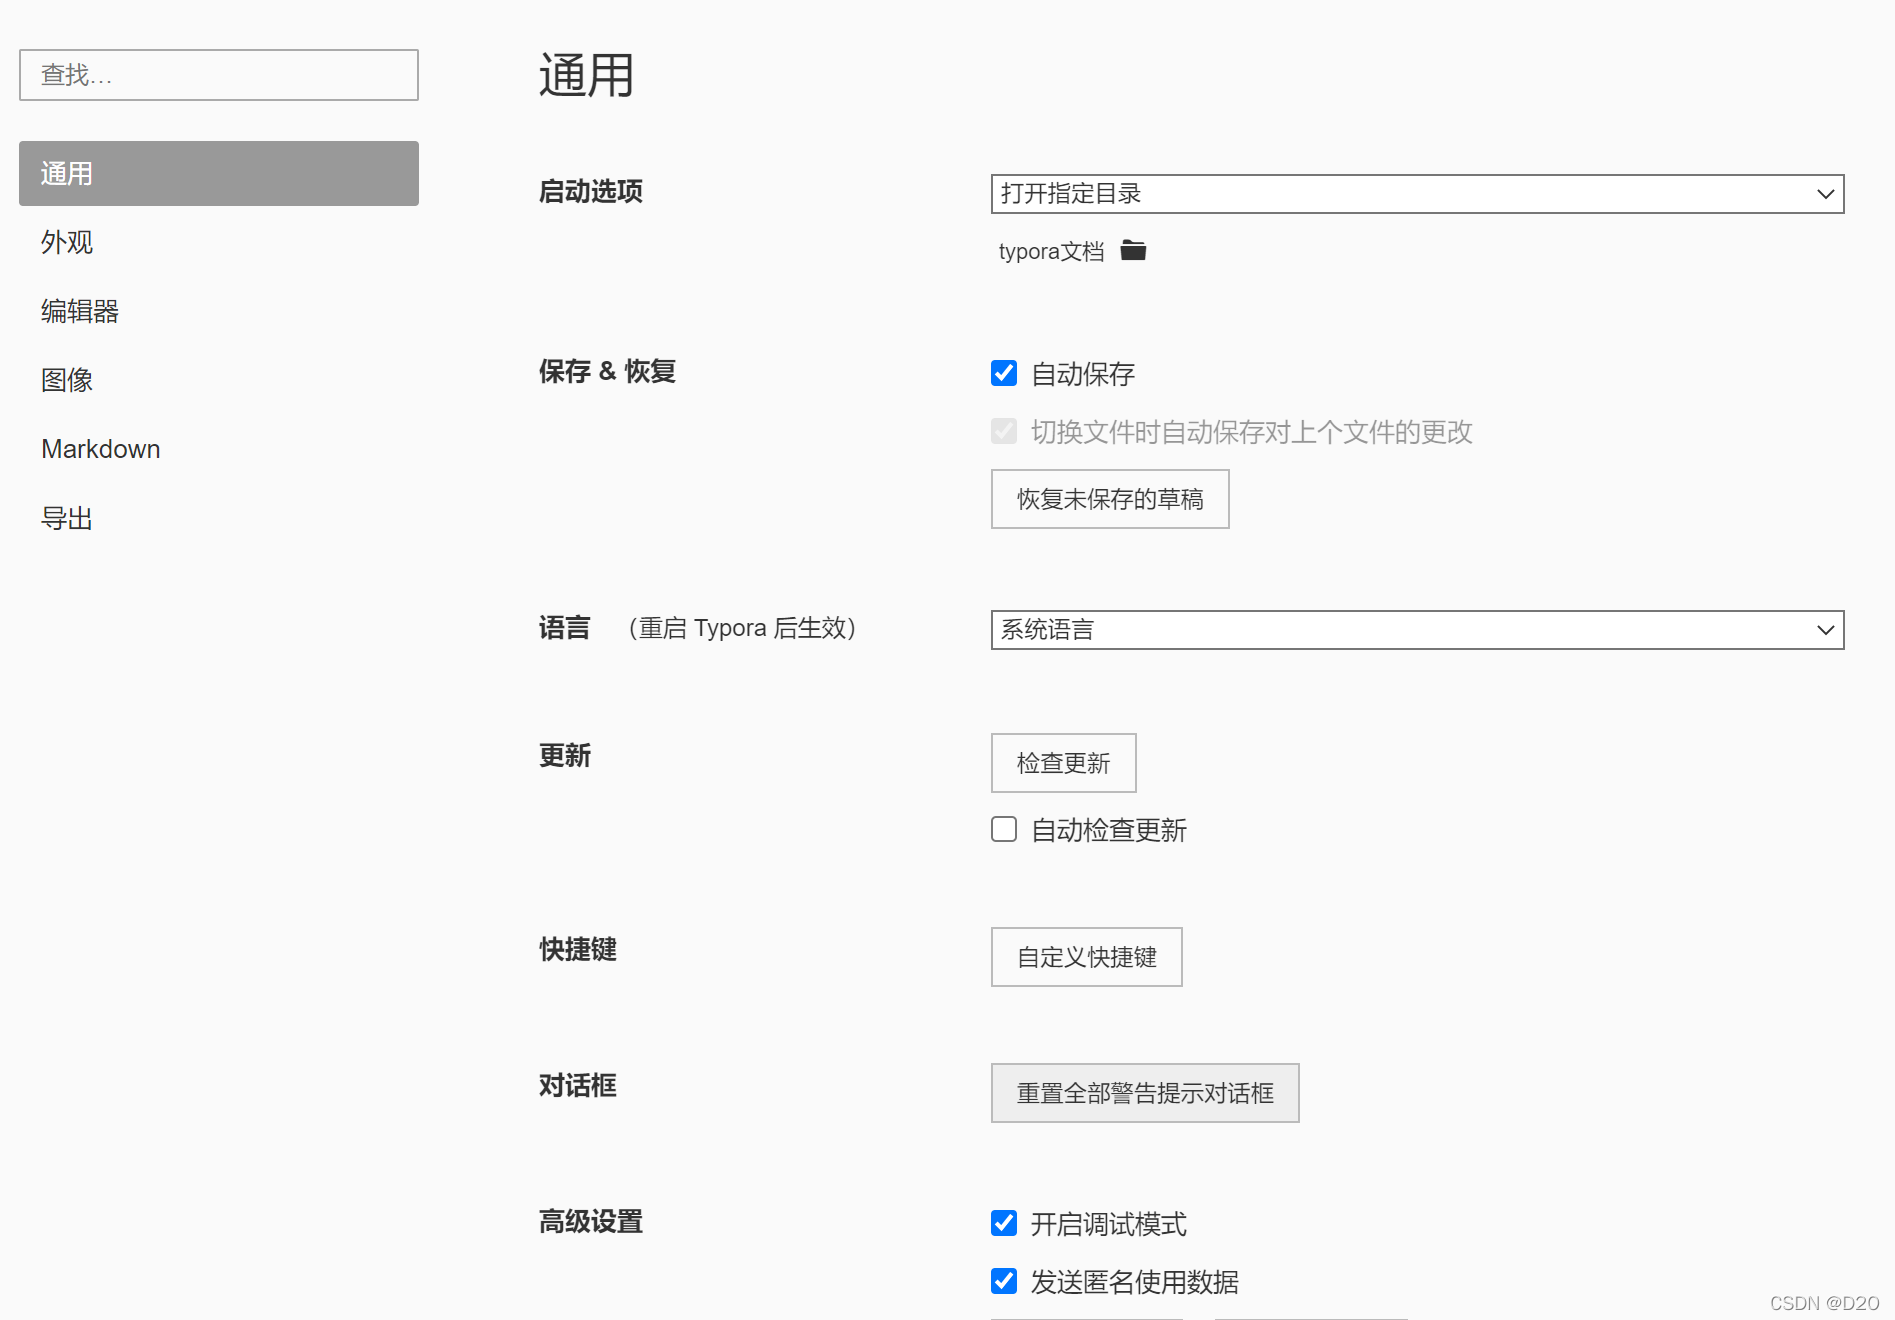Focus the 查找... search field
The width and height of the screenshot is (1895, 1320).
(x=219, y=75)
